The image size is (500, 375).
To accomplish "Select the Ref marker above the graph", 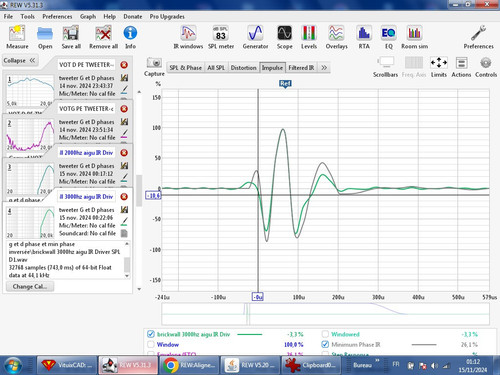I will click(285, 84).
